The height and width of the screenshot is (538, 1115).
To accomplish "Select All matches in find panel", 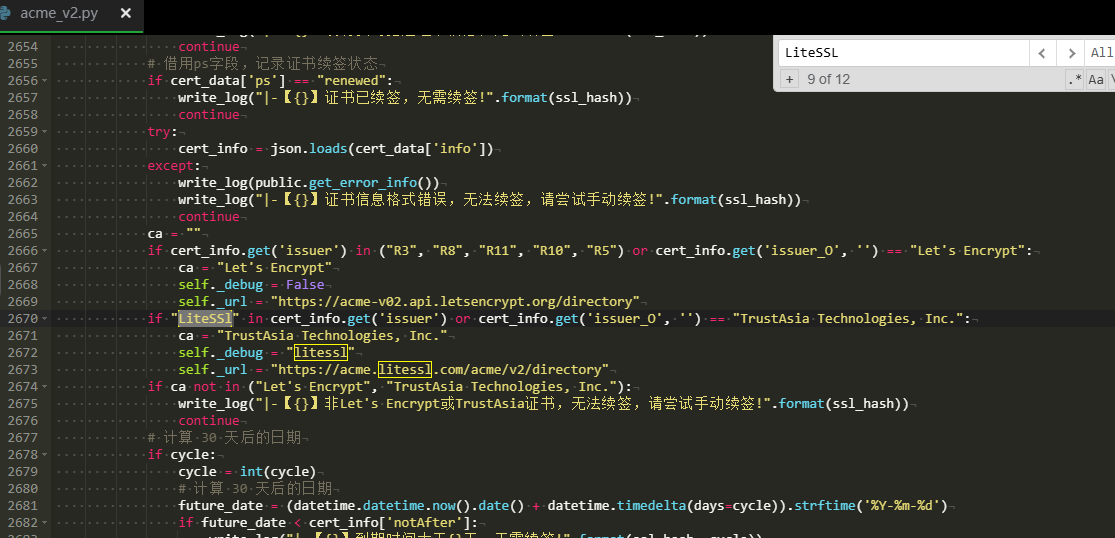I will pyautogui.click(x=1100, y=53).
